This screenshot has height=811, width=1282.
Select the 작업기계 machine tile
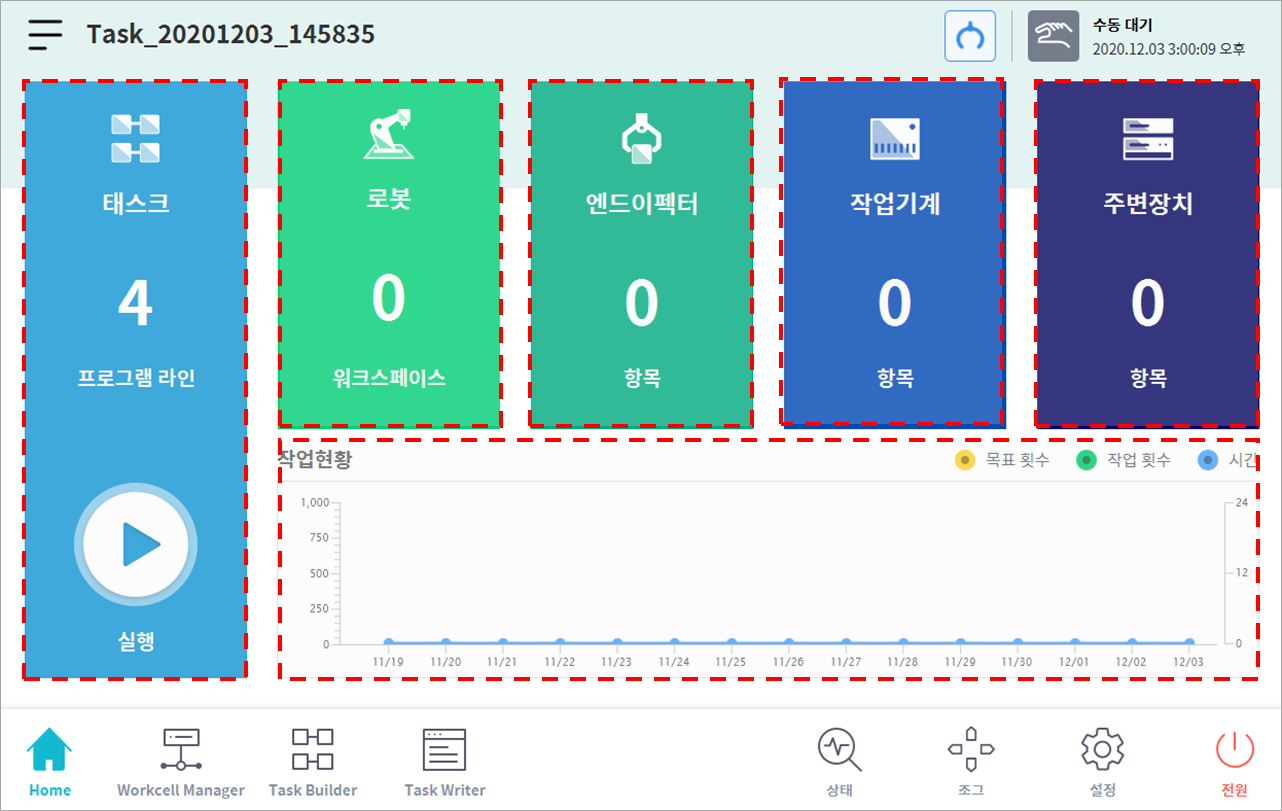(893, 254)
